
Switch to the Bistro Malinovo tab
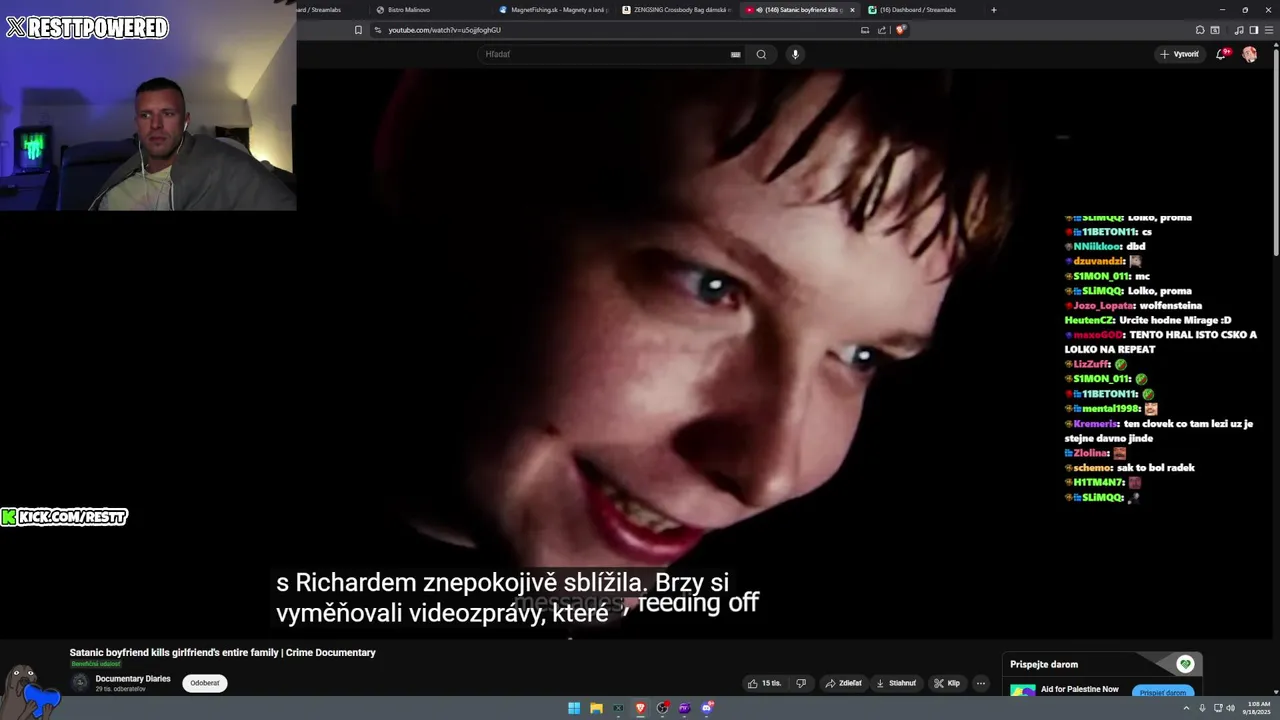point(430,10)
